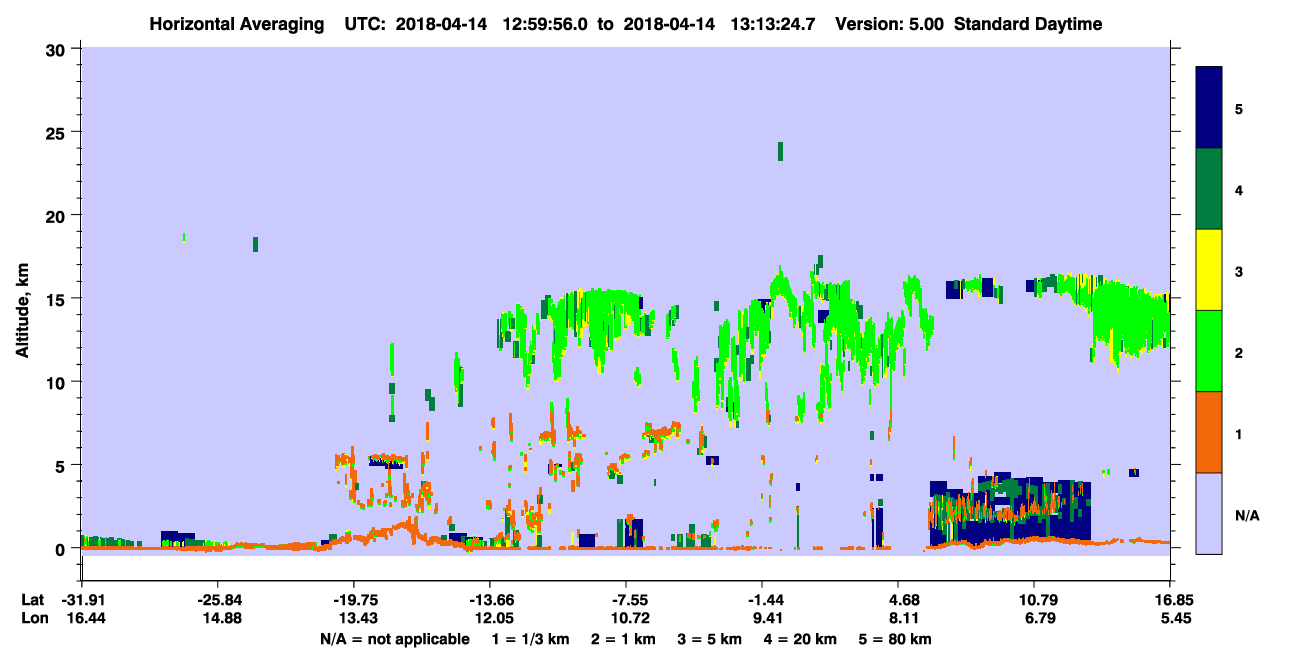Viewport: 1300px width, 667px height.
Task: Click the bright green colorbar segment labeled 2
Action: (1209, 351)
